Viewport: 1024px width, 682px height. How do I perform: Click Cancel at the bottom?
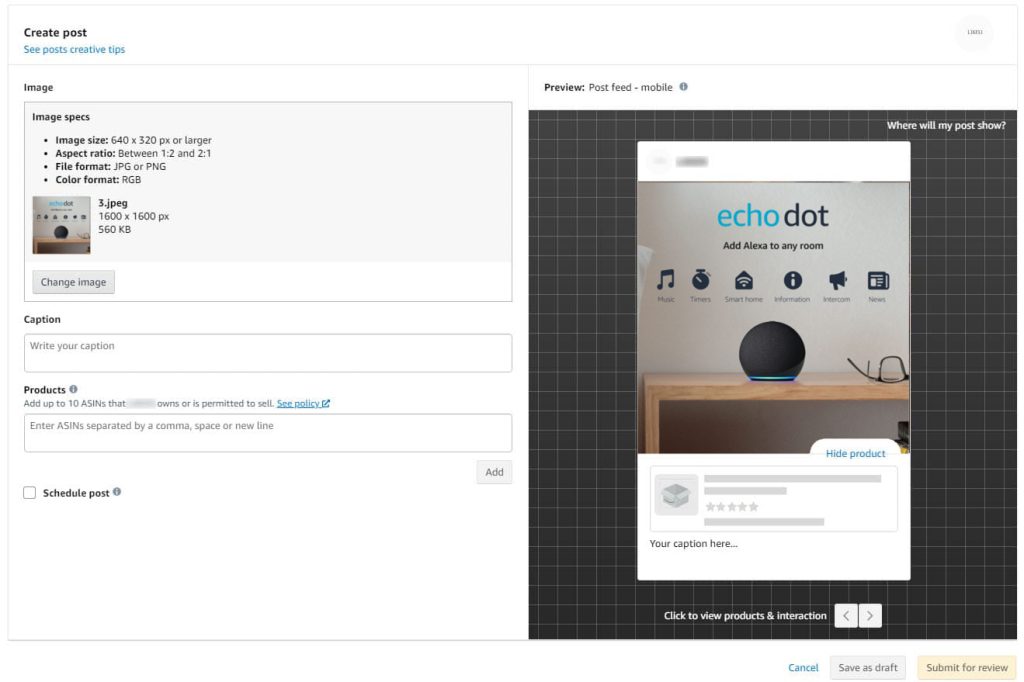(x=803, y=668)
